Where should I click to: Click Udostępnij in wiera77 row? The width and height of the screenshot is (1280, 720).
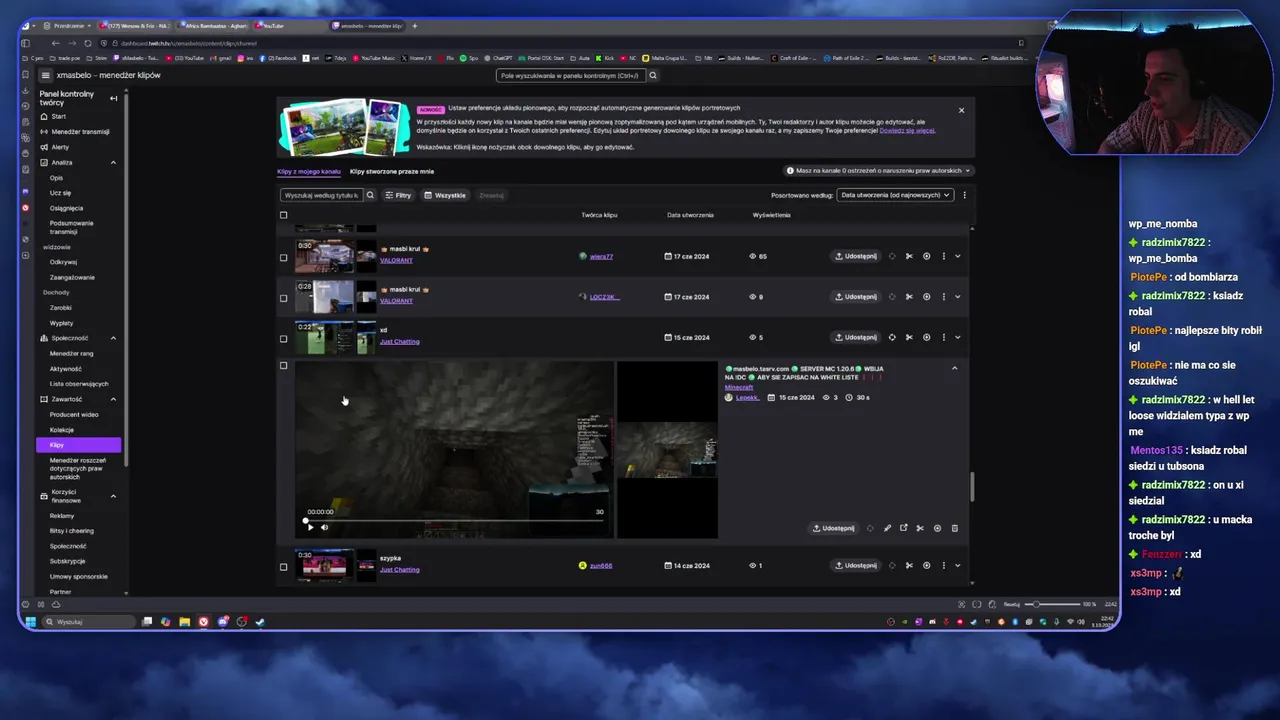pyautogui.click(x=856, y=256)
